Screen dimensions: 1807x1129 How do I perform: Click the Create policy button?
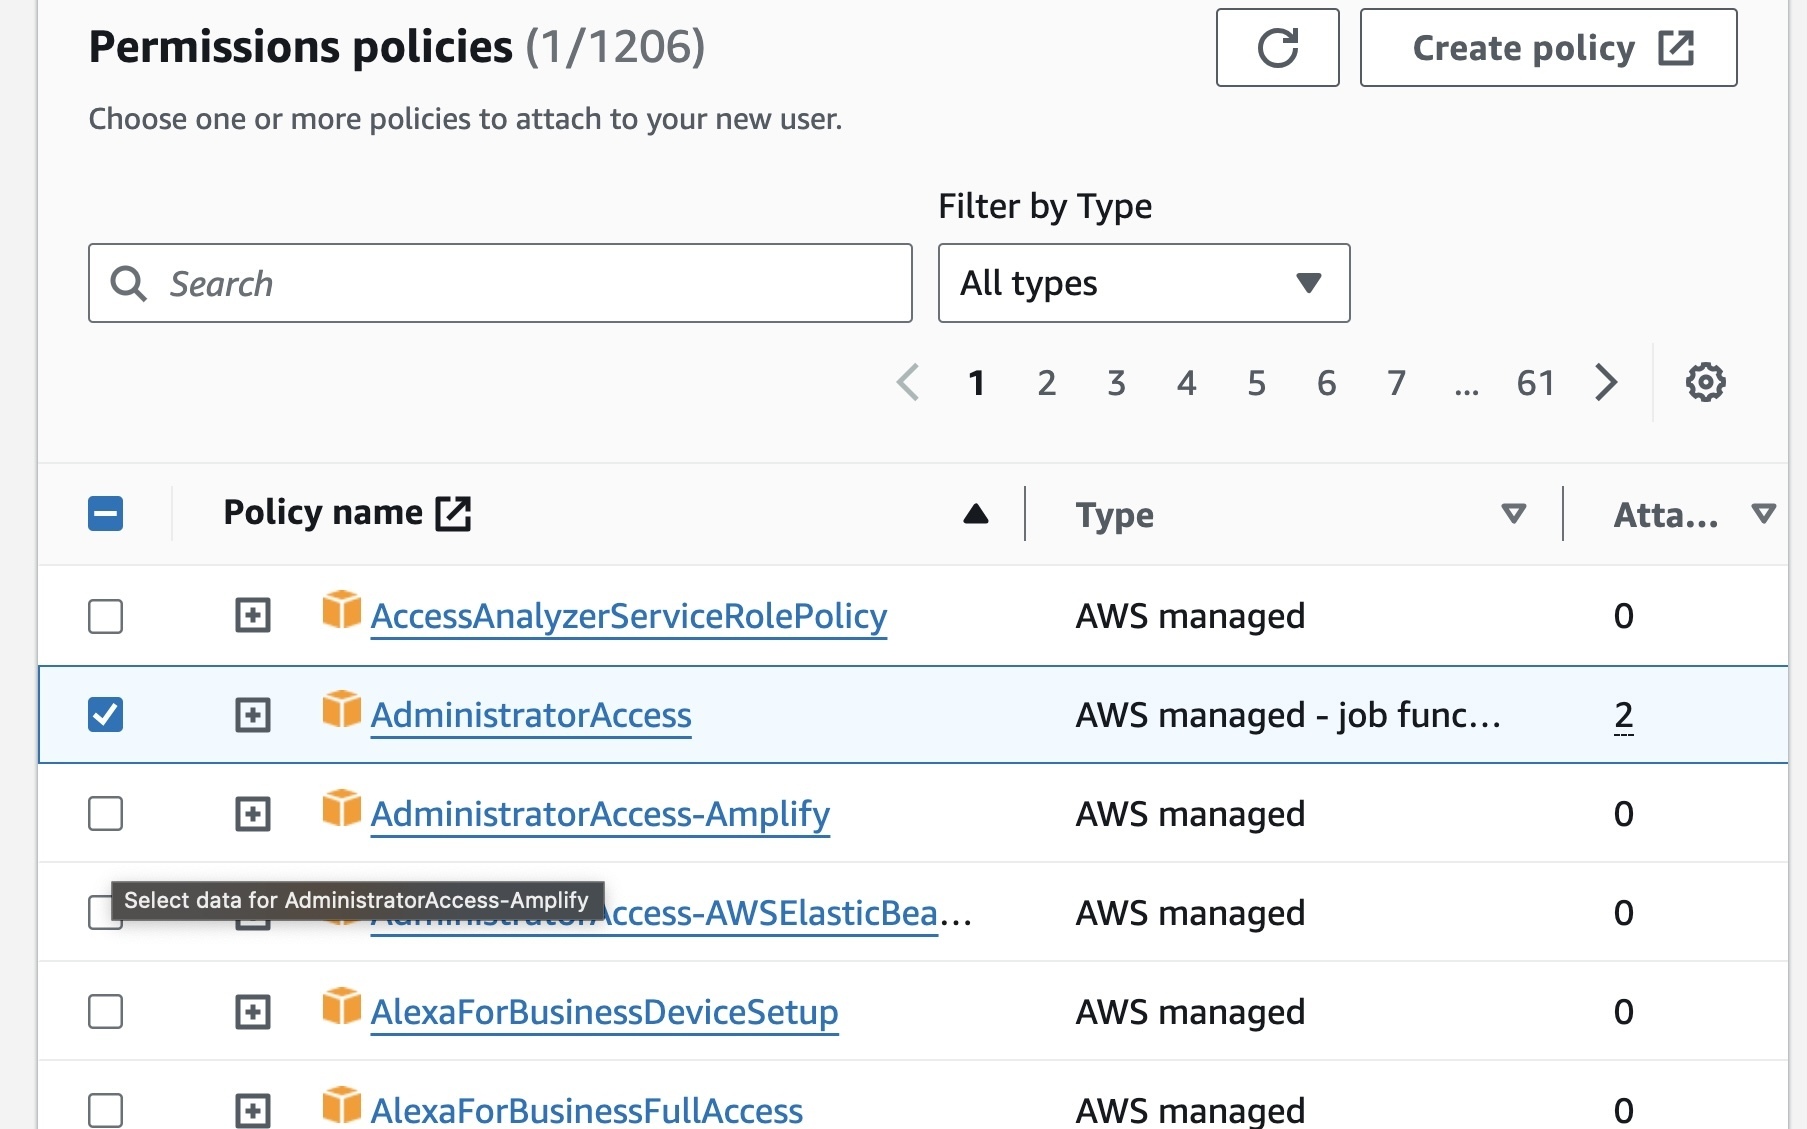click(1548, 48)
